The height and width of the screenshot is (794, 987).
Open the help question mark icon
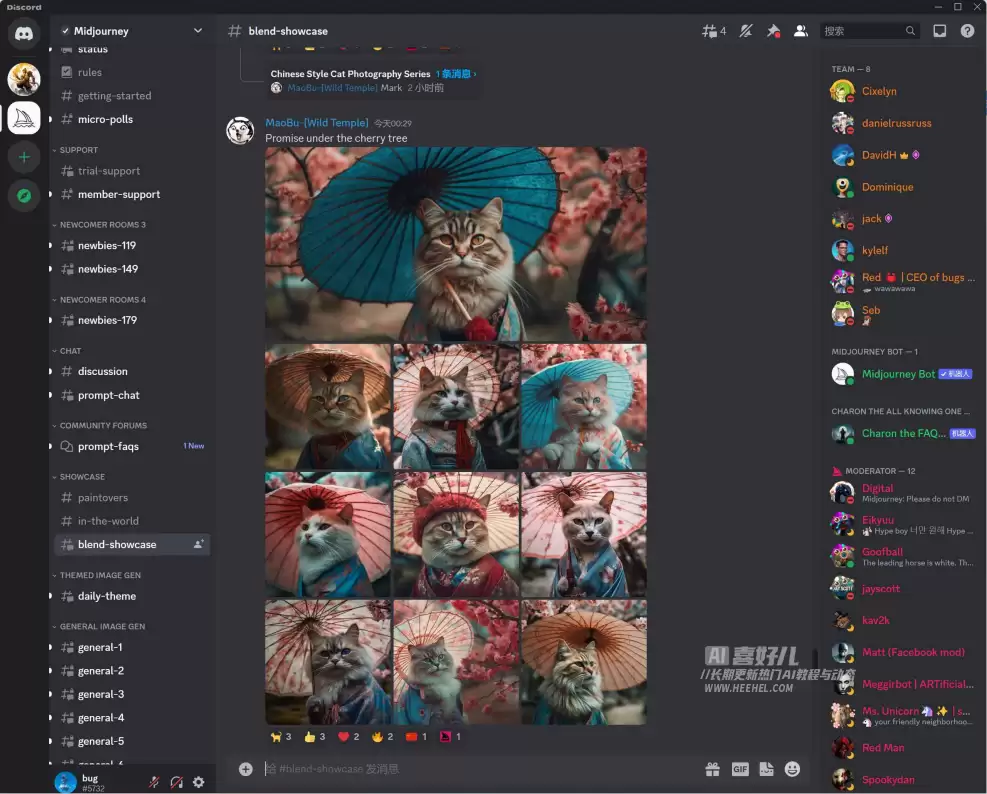967,31
